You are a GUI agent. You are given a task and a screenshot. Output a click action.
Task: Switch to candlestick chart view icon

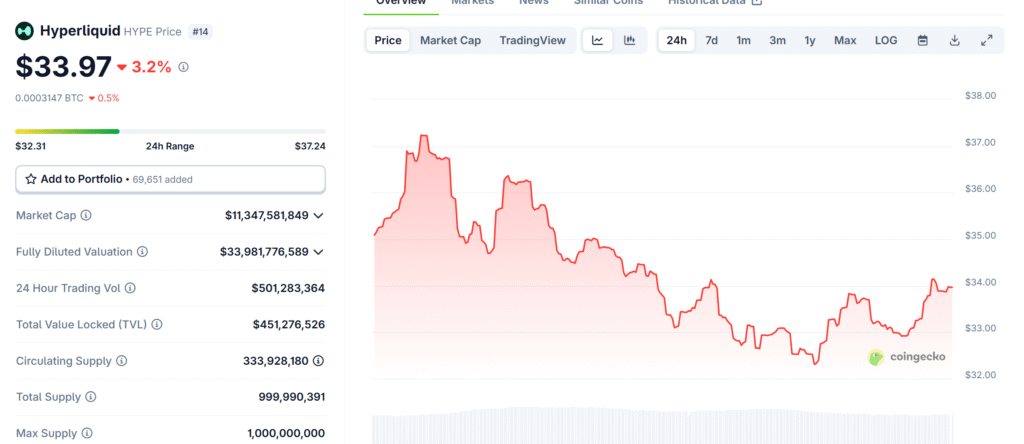630,40
